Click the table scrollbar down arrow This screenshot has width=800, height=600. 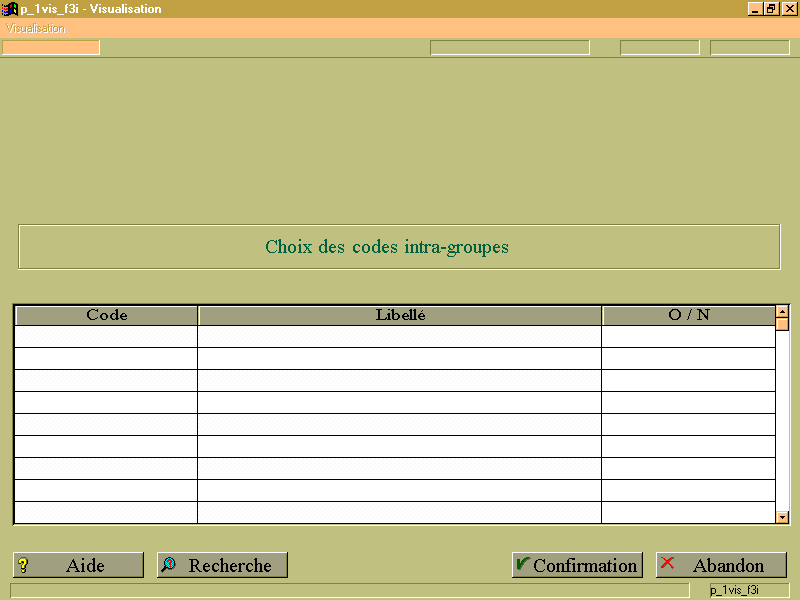pos(782,517)
